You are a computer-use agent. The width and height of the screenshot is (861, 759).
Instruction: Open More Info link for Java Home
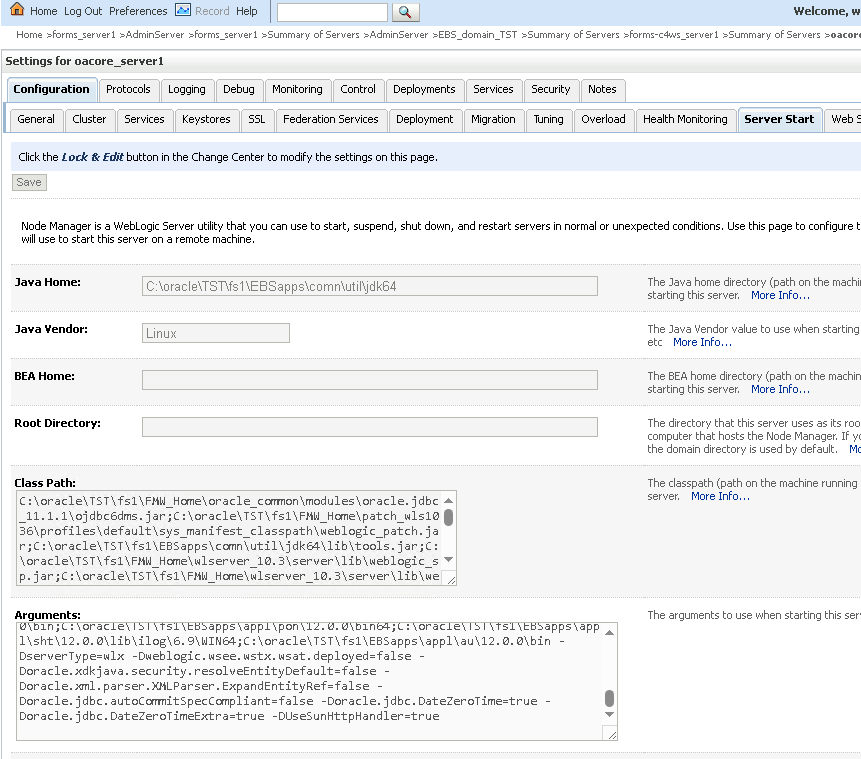(780, 295)
